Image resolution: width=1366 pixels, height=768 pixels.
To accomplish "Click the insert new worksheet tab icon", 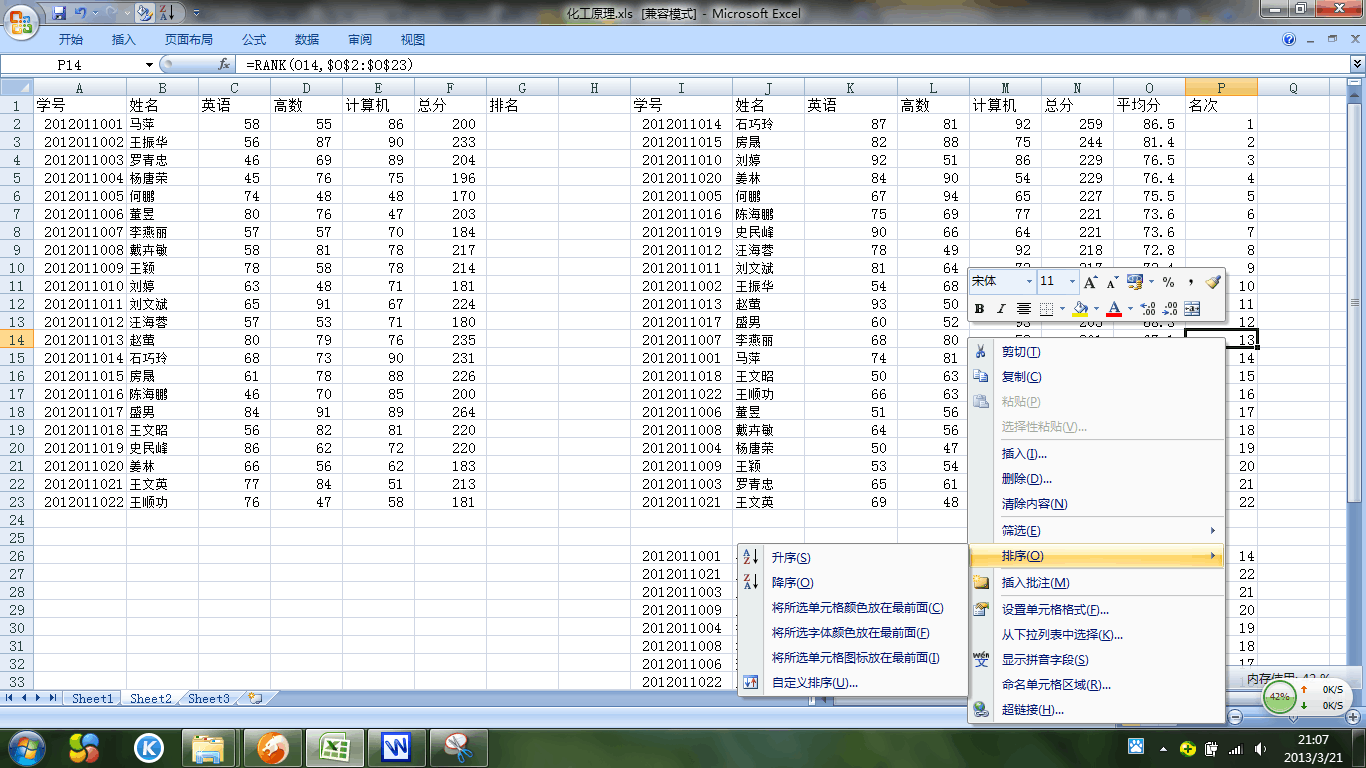I will pyautogui.click(x=256, y=699).
